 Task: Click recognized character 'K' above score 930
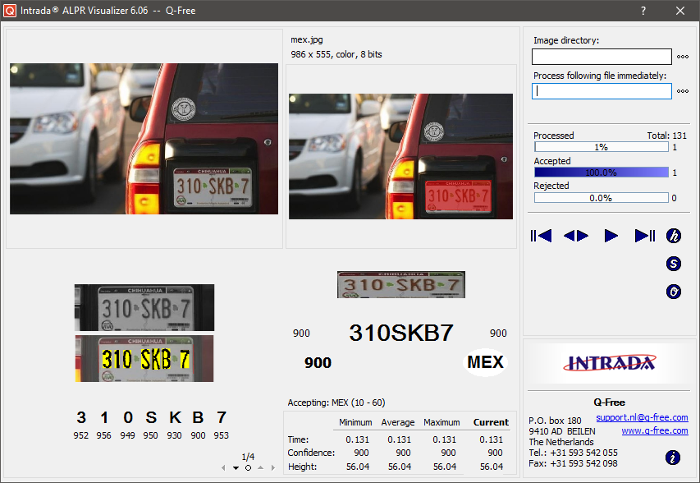[x=175, y=417]
